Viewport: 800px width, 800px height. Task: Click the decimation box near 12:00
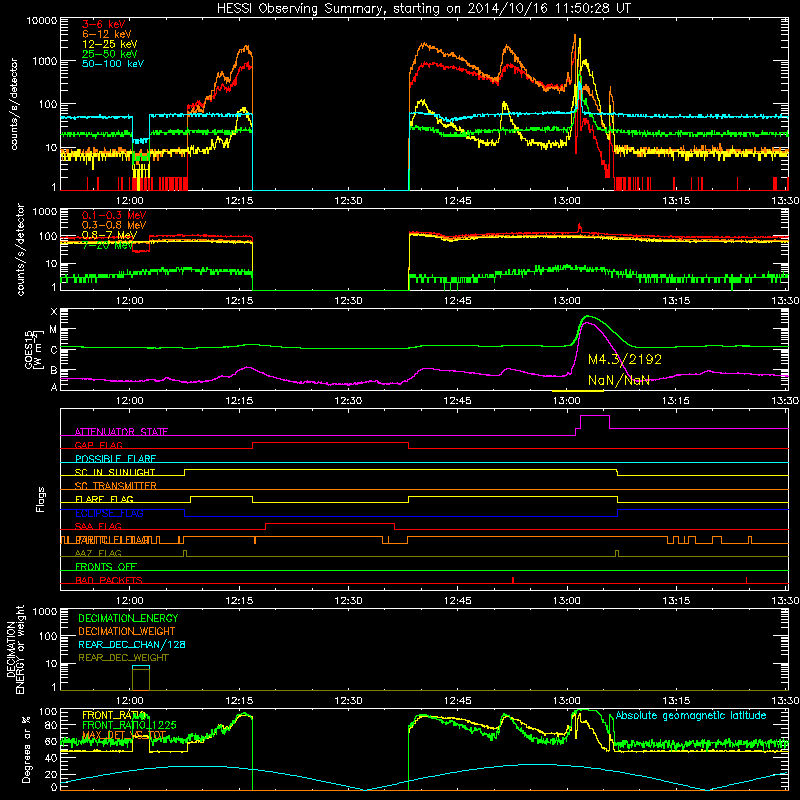tap(141, 678)
